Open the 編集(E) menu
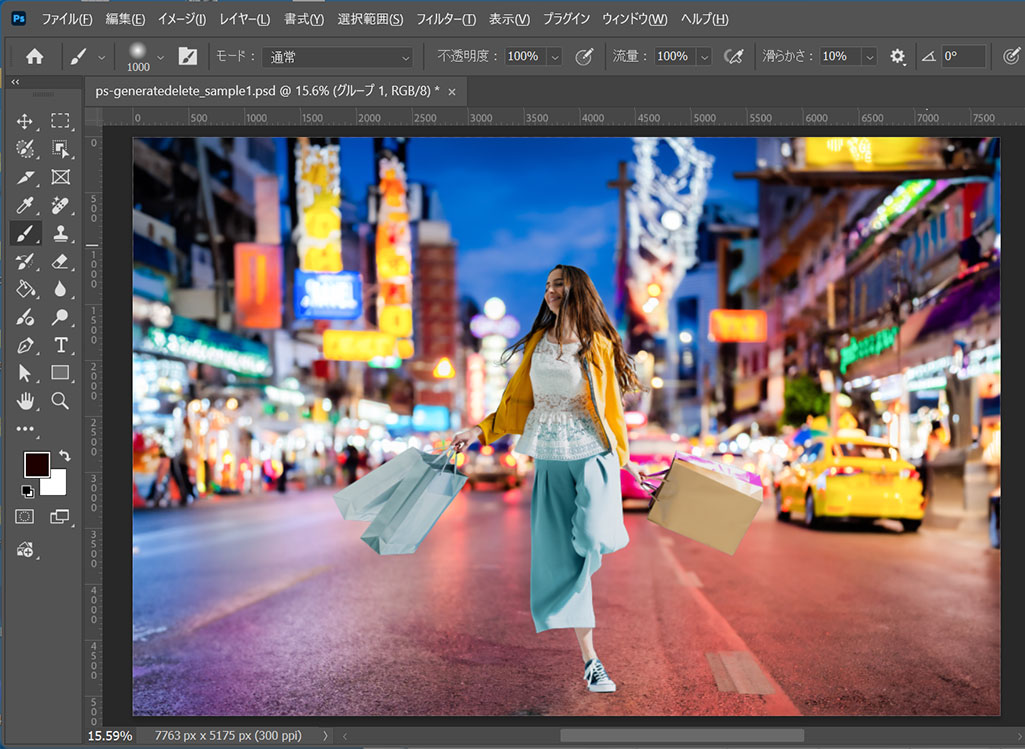Viewport: 1025px width, 749px height. pyautogui.click(x=125, y=19)
